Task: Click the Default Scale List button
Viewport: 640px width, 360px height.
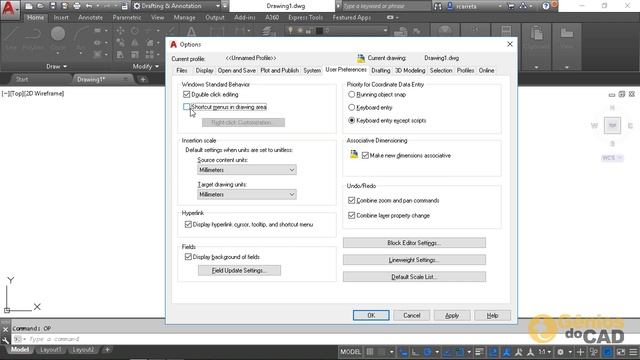Action: pos(414,277)
